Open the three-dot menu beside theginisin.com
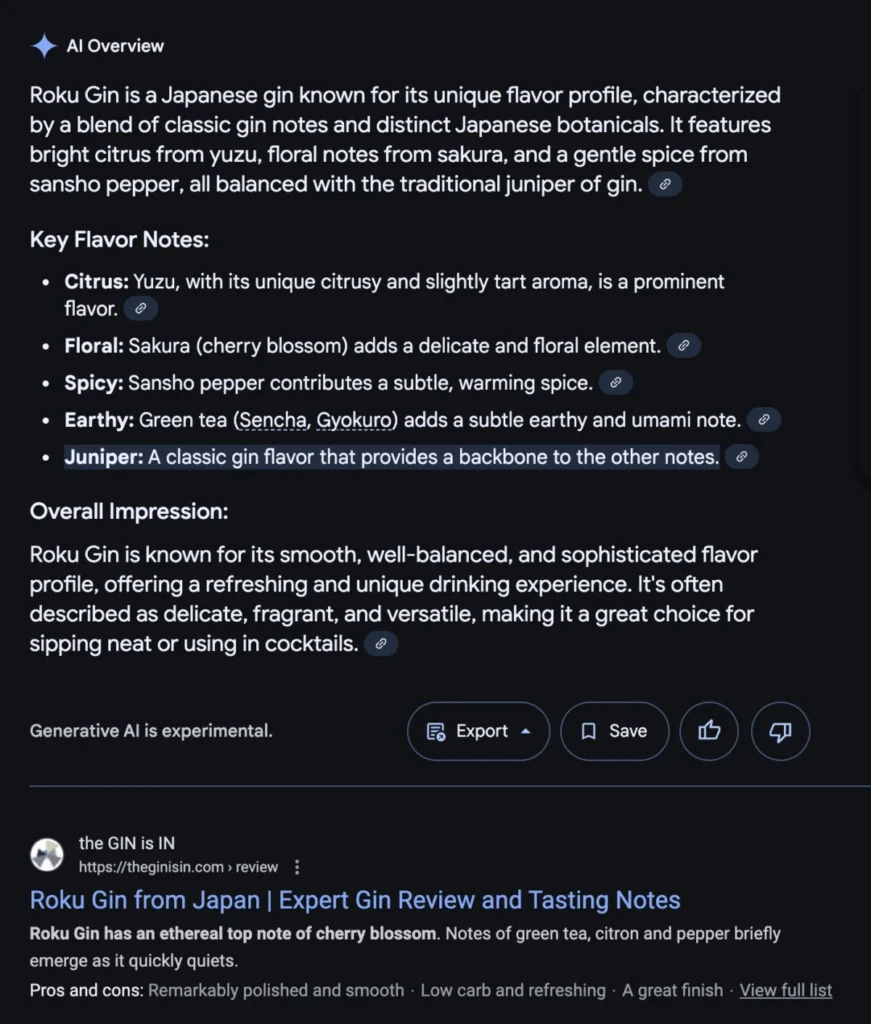 tap(297, 867)
